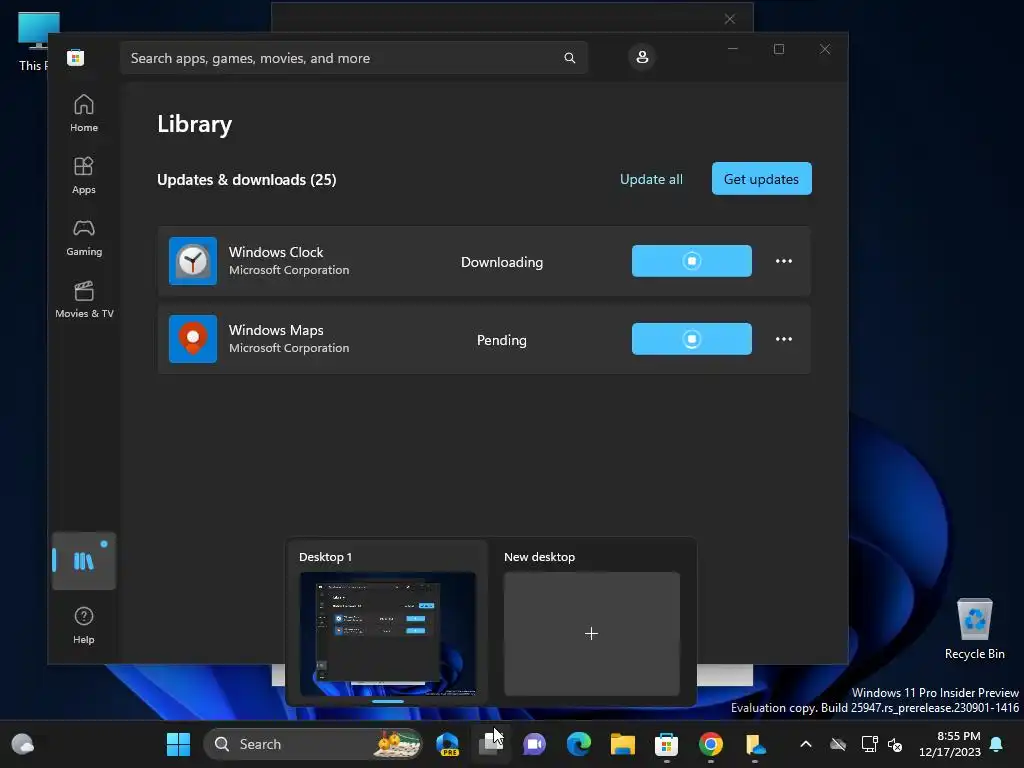
Task: Click the Get updates button
Action: 761,178
